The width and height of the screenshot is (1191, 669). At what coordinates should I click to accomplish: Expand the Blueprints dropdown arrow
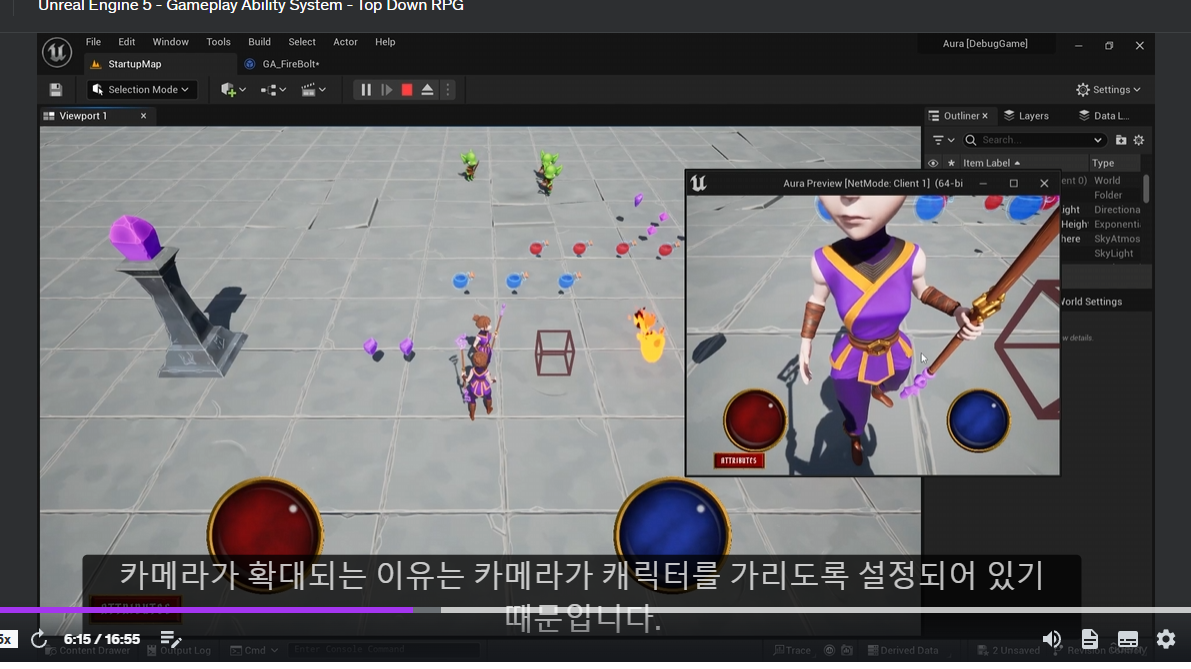point(283,90)
